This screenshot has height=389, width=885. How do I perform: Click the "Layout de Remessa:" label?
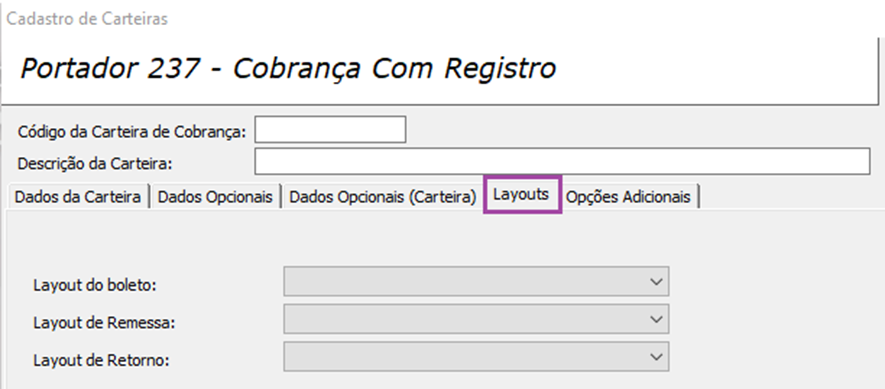[104, 323]
